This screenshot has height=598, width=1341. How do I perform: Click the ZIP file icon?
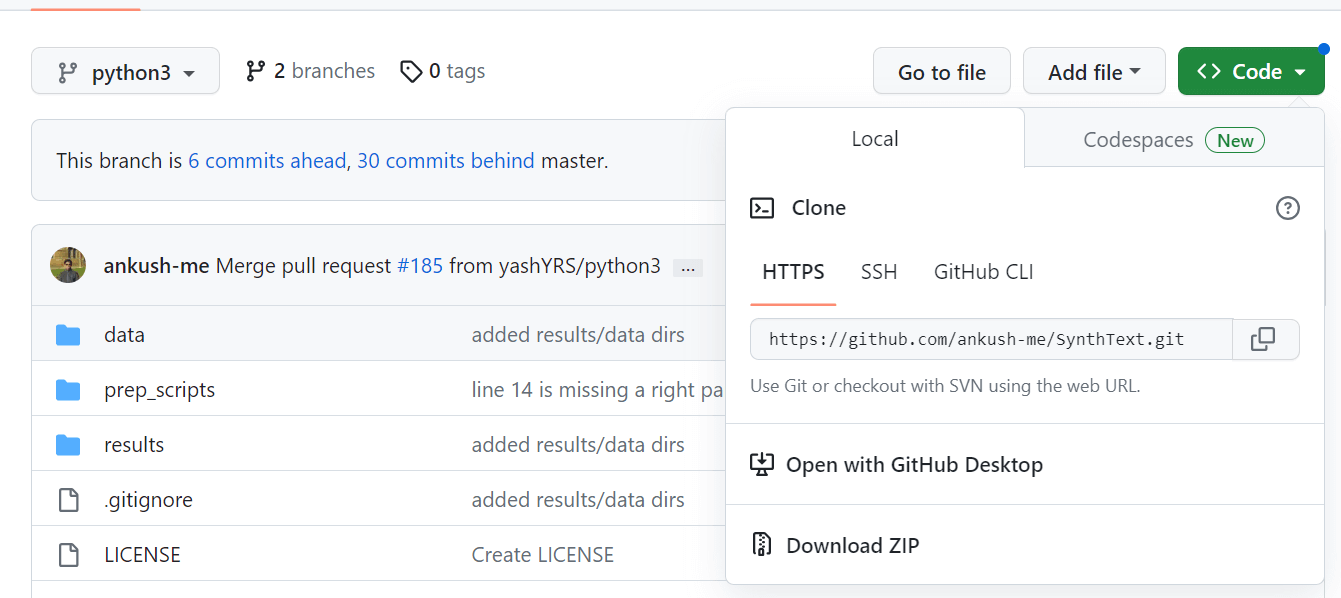tap(762, 545)
